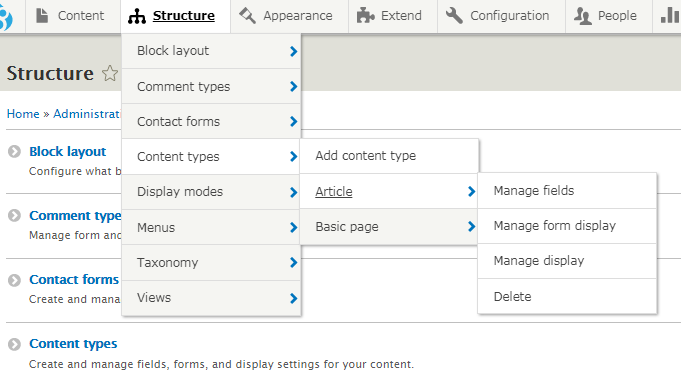The image size is (681, 370).
Task: Expand Taxonomy submenu chevron
Action: [x=294, y=262]
